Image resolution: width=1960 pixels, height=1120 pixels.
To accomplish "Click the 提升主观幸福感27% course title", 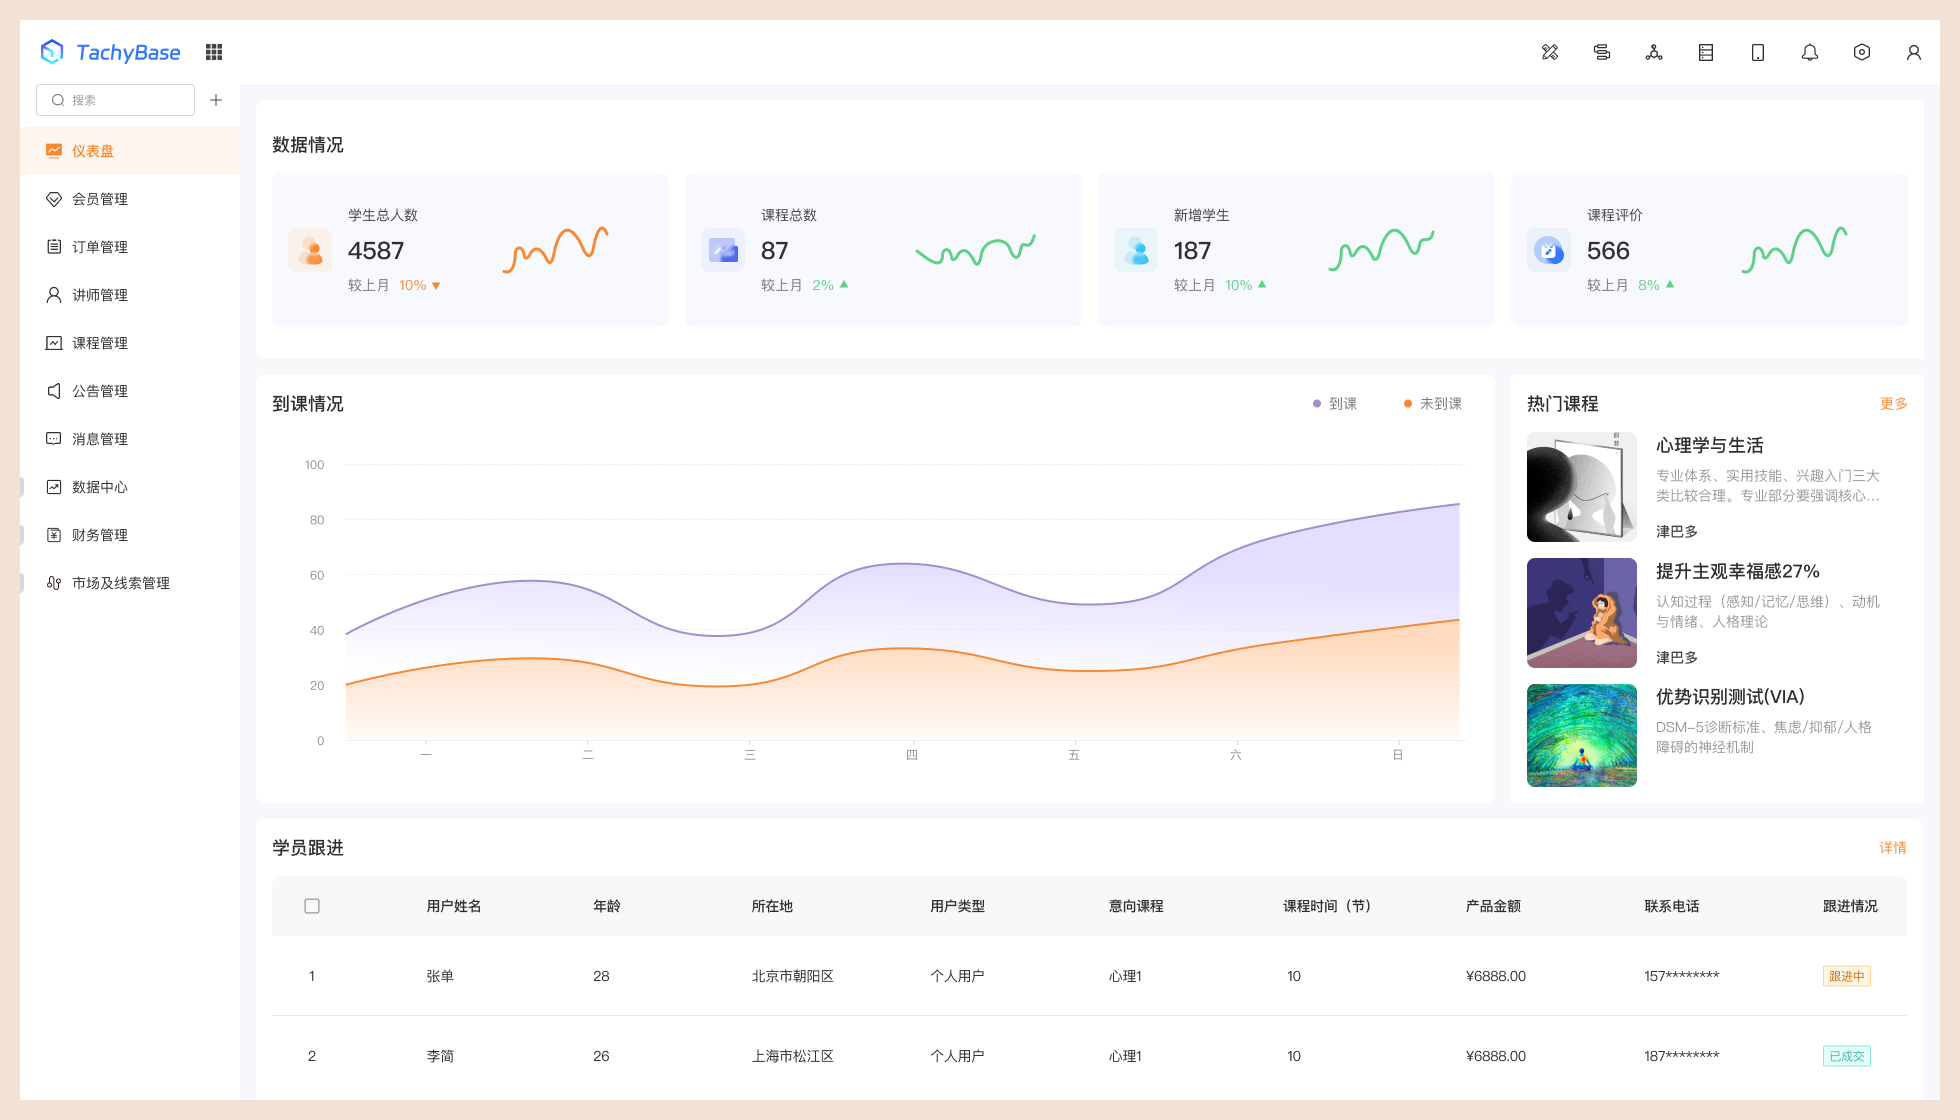I will pyautogui.click(x=1738, y=572).
